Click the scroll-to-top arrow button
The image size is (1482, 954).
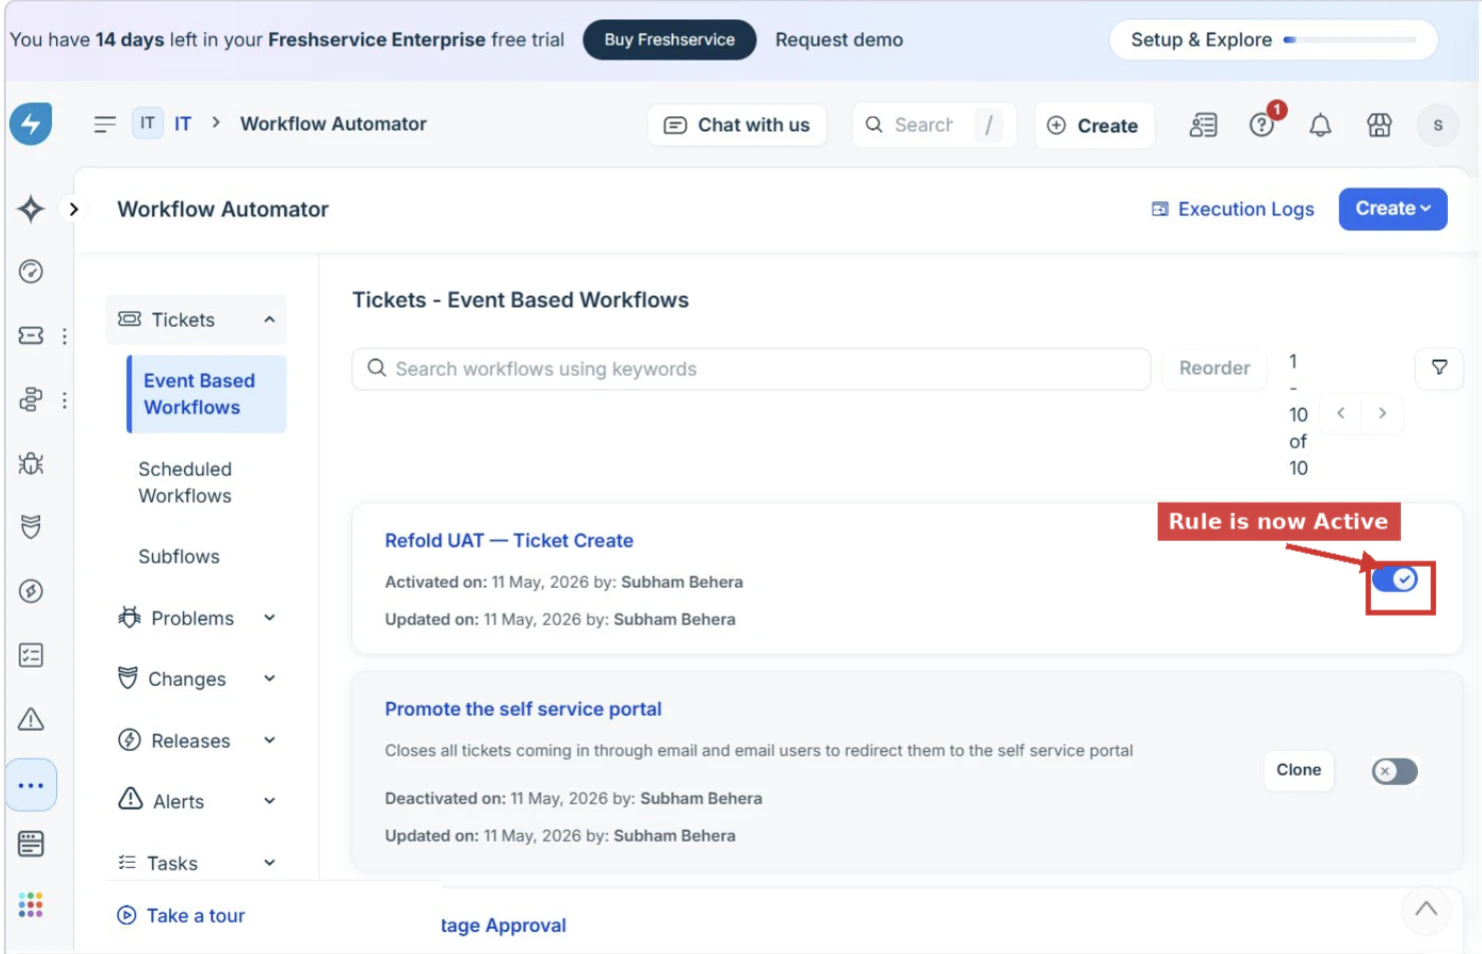1426,909
